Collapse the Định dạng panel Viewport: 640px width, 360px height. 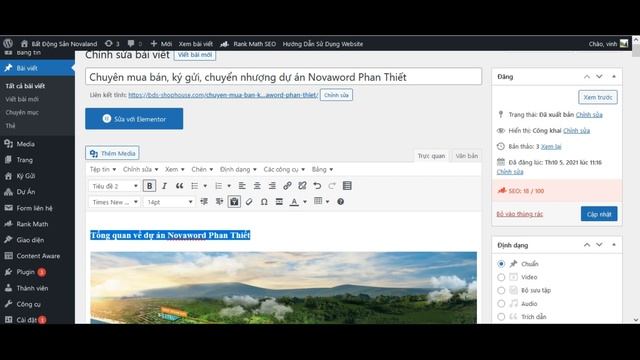click(614, 245)
